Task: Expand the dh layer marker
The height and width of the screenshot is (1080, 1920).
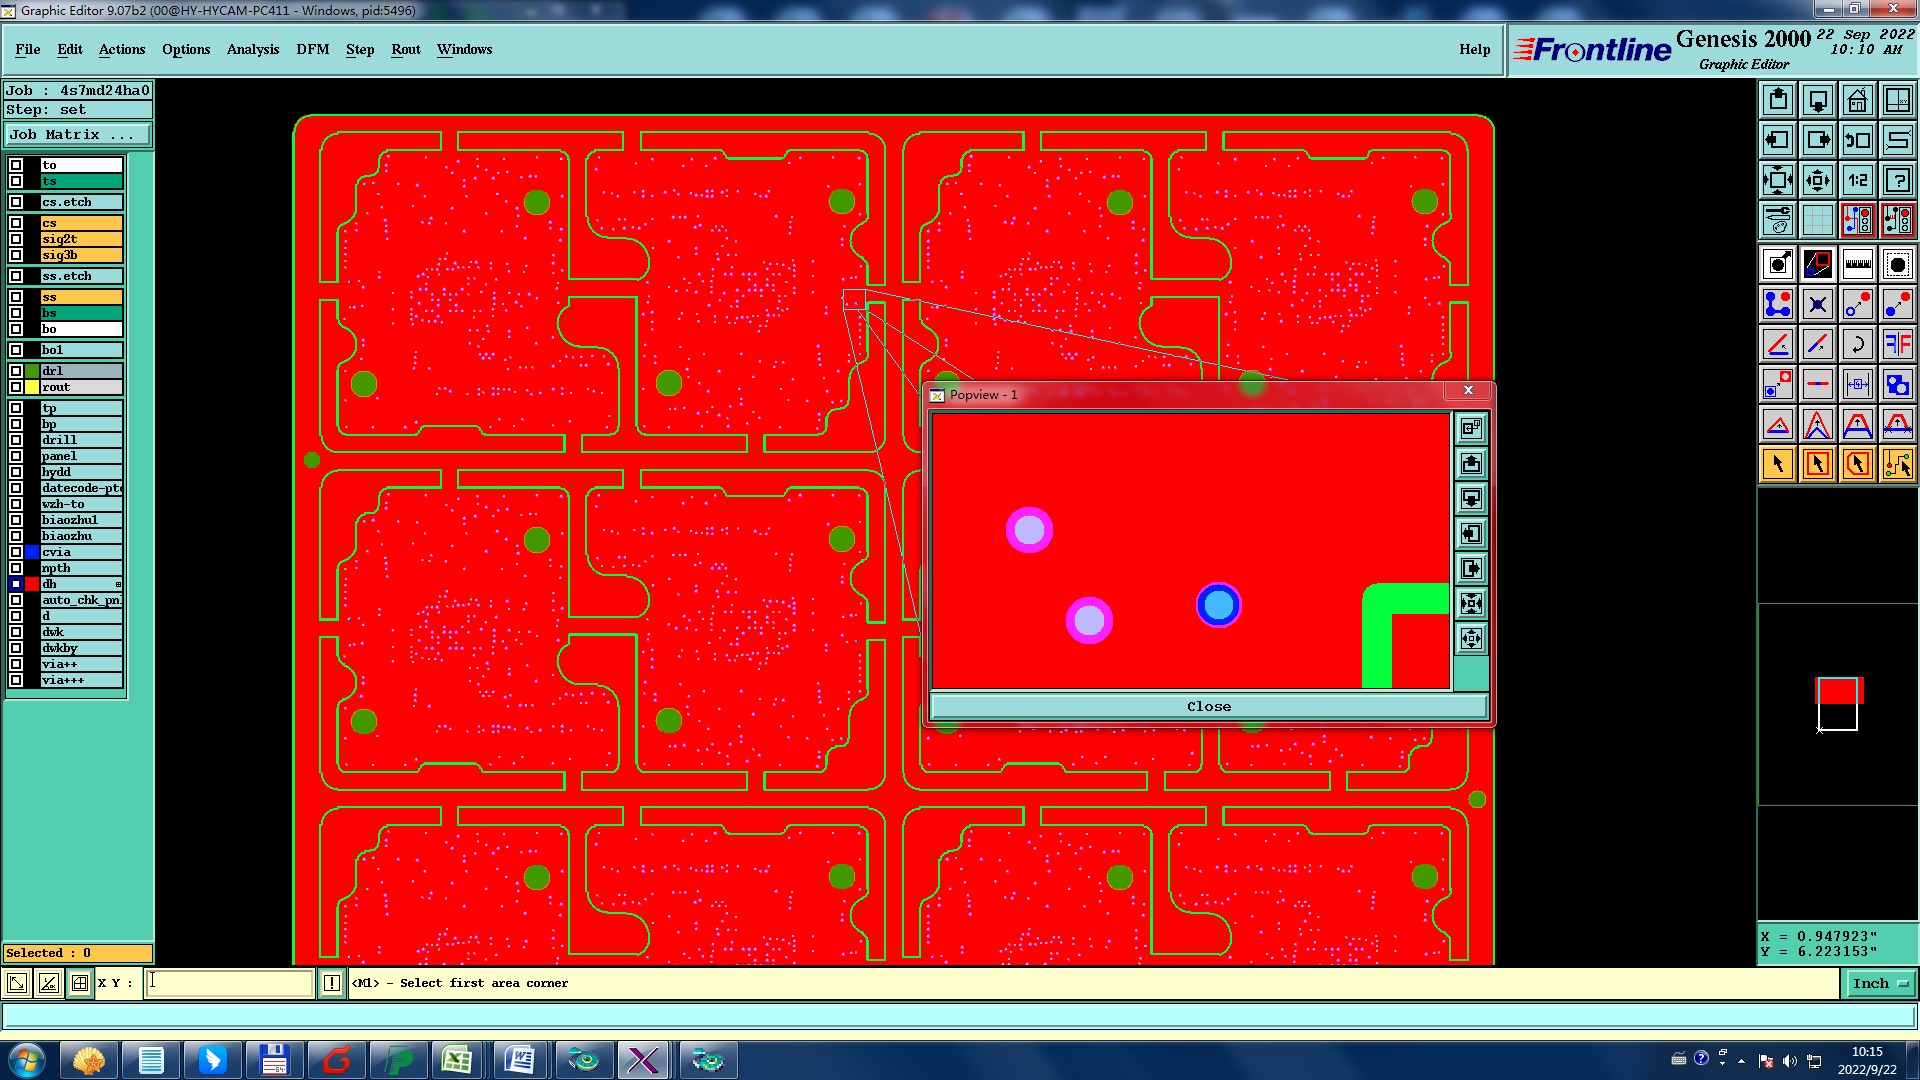Action: pos(118,584)
